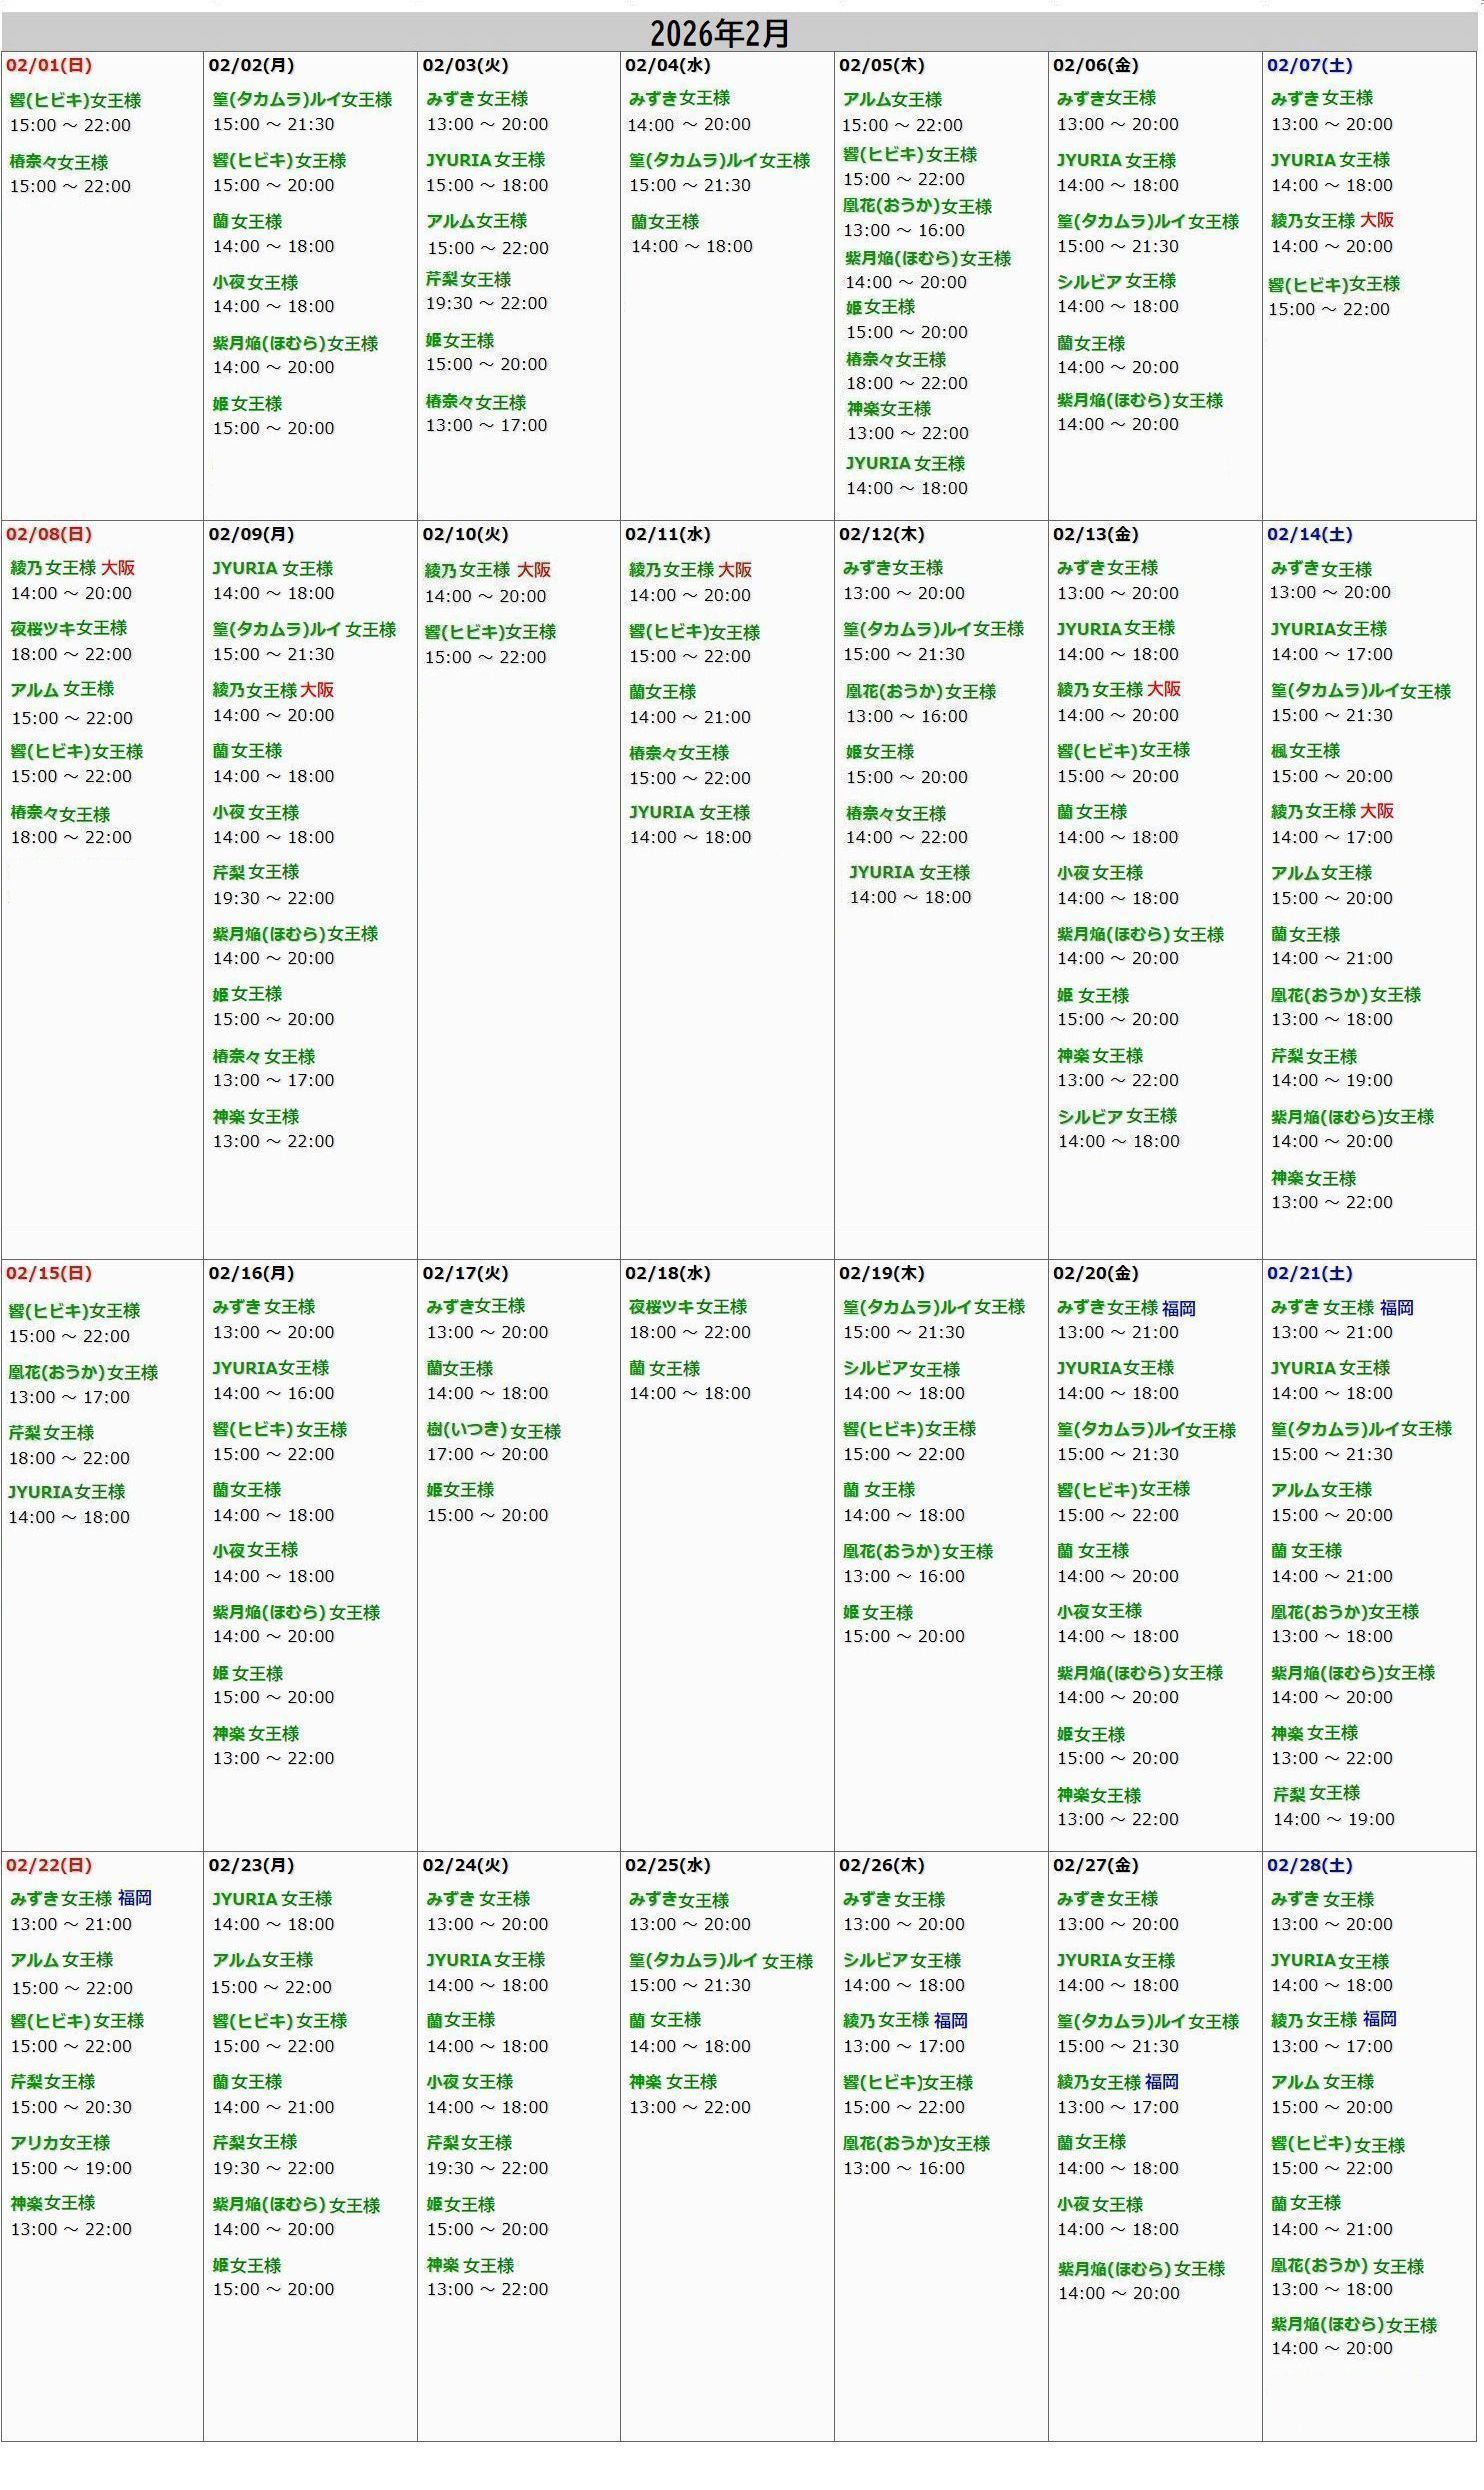Open 紫月焔(ほむら)女王様 on 02/28
This screenshot has width=1484, height=2490.
click(x=1353, y=2325)
